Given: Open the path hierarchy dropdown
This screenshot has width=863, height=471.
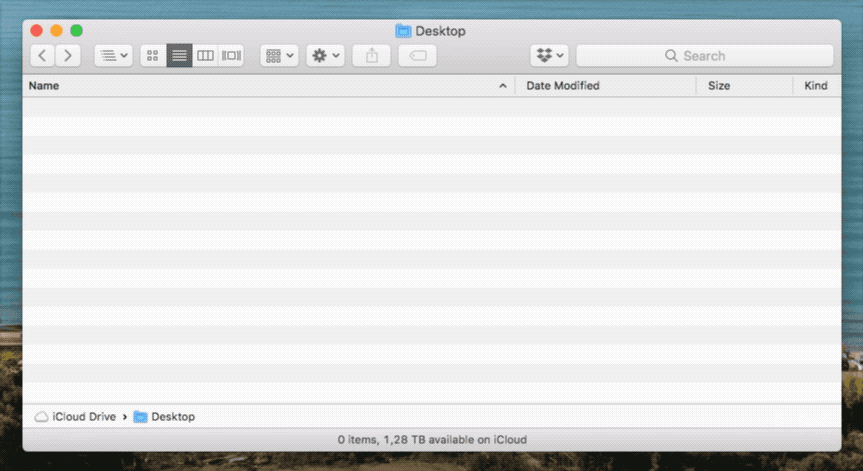Looking at the screenshot, I should (x=113, y=56).
